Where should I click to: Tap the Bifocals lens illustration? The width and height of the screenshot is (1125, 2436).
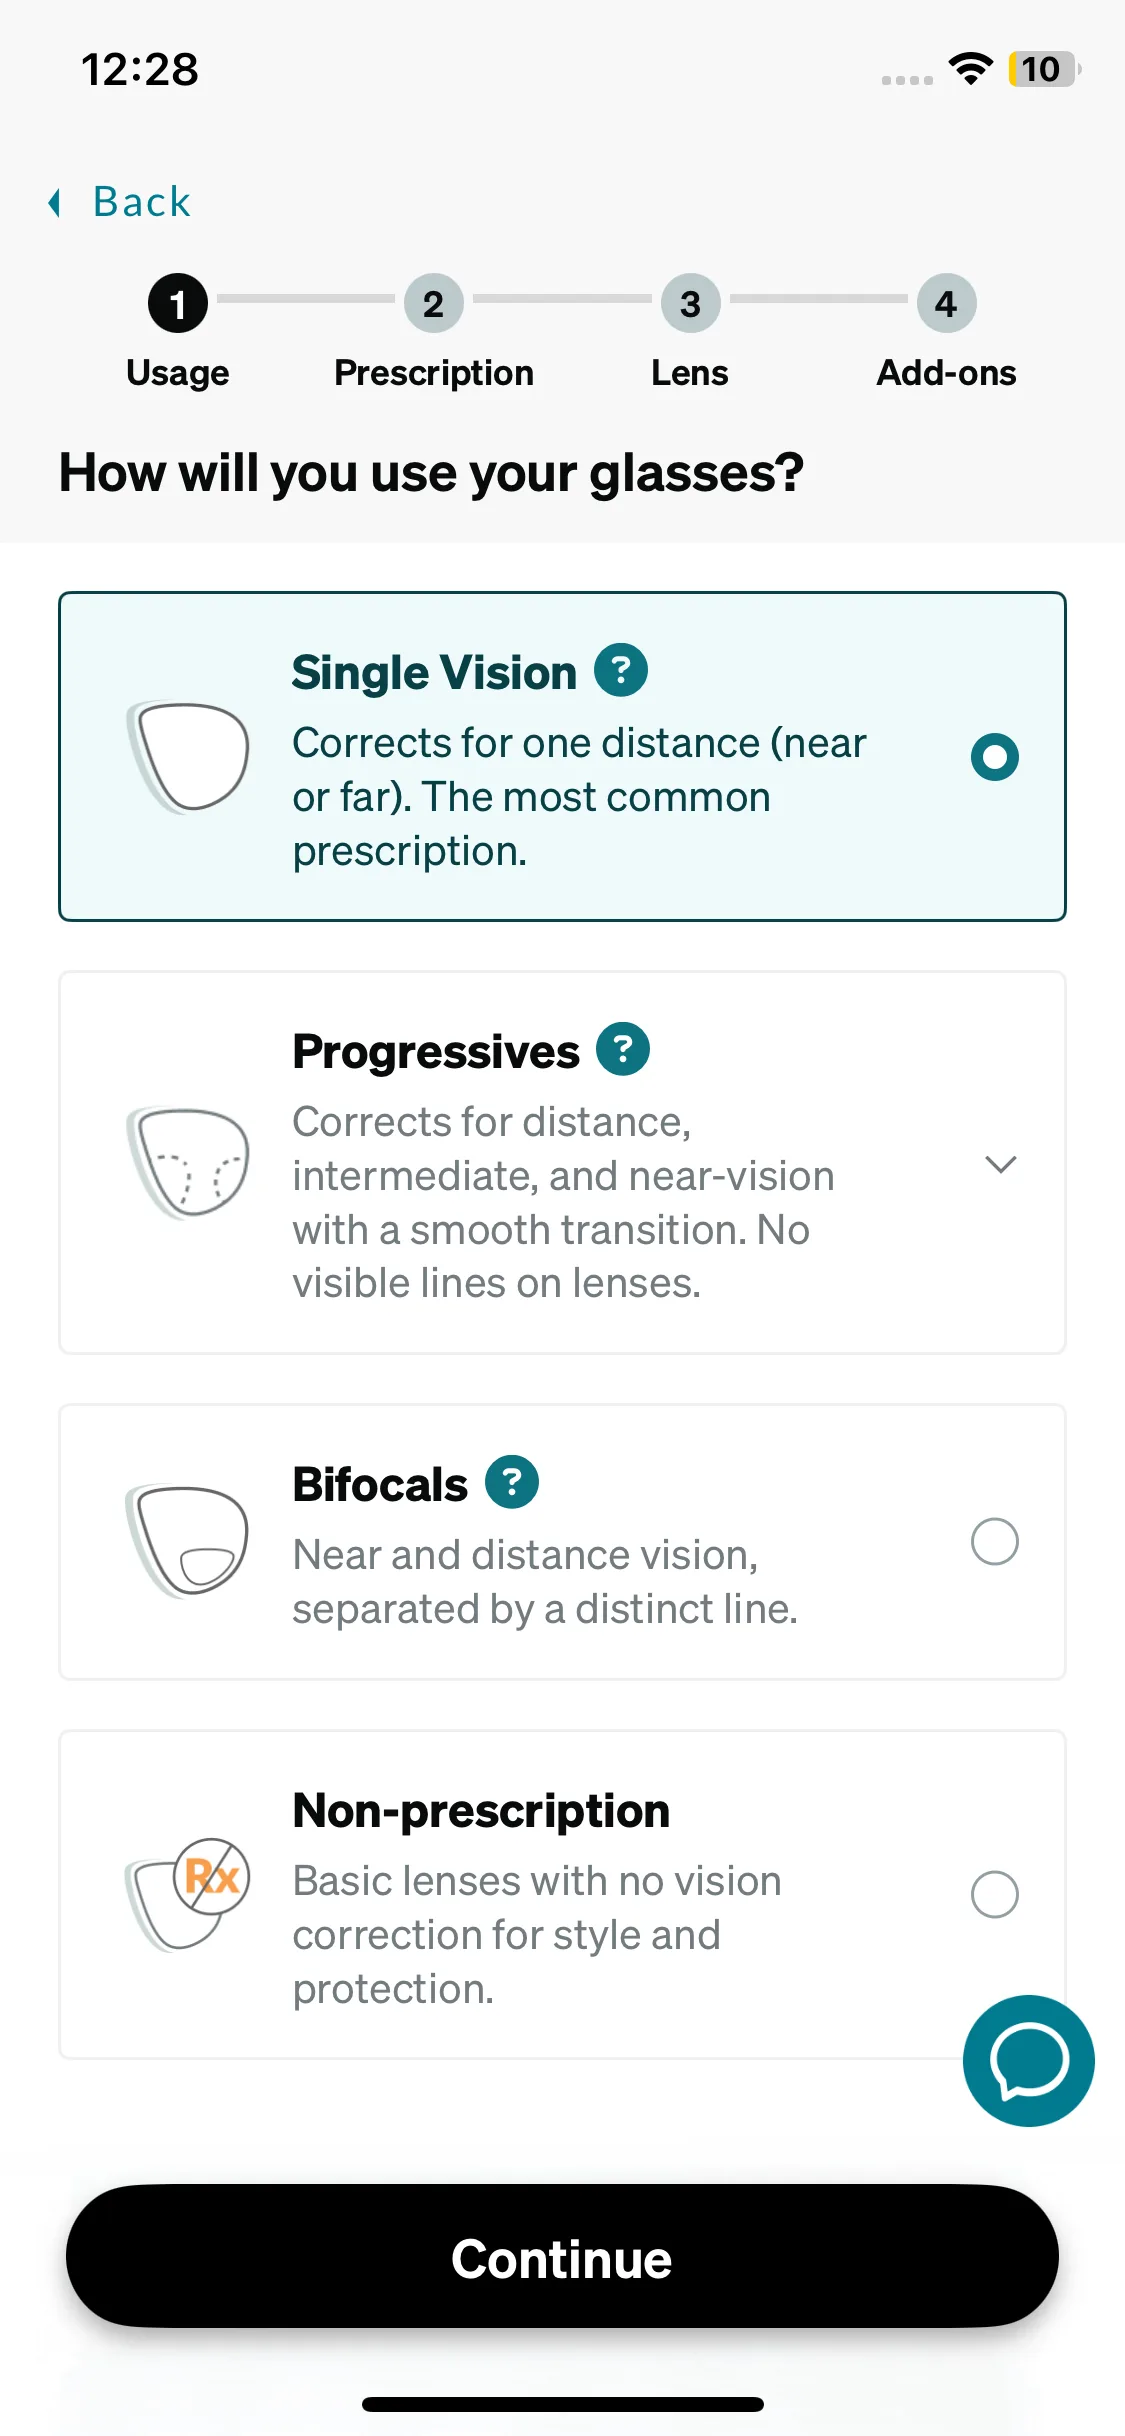tap(188, 1540)
